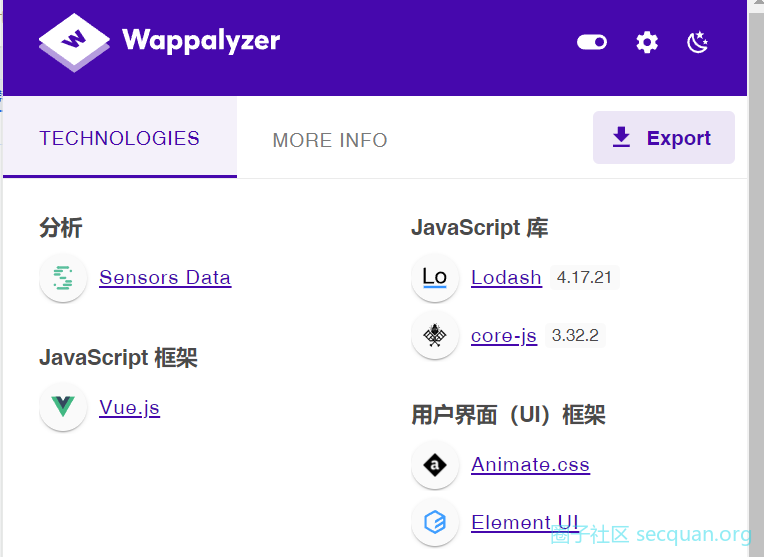Click core-js version 3.32.2 badge
The image size is (764, 557).
click(x=575, y=335)
